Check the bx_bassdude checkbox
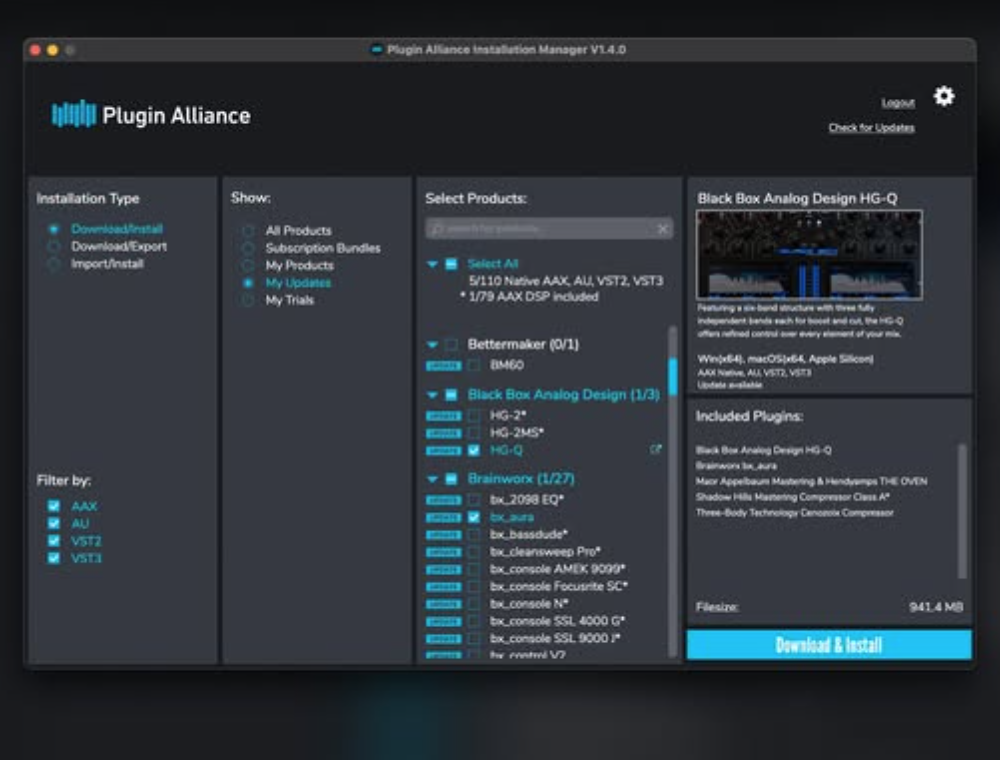 click(x=474, y=534)
